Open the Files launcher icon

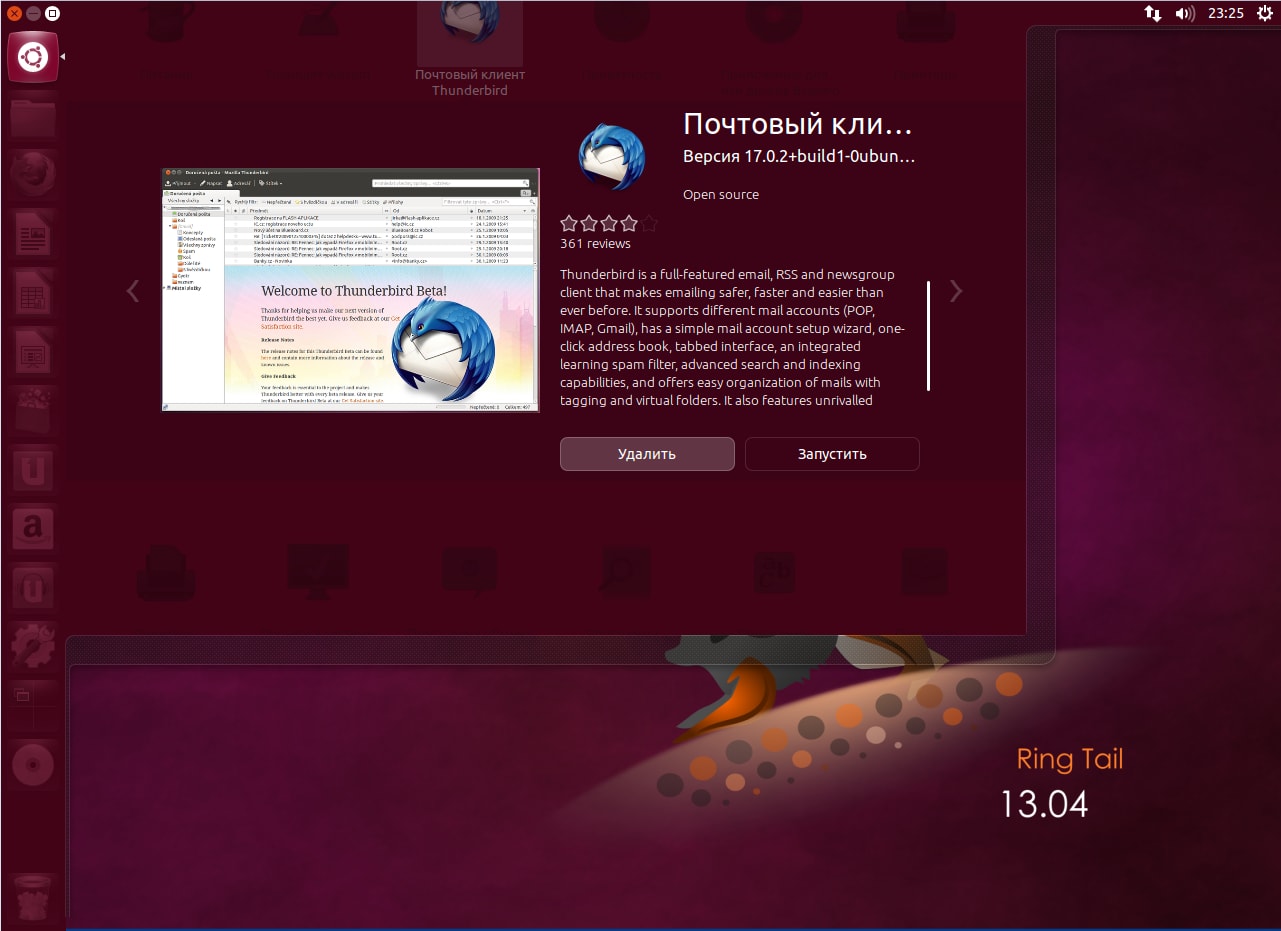click(x=32, y=118)
